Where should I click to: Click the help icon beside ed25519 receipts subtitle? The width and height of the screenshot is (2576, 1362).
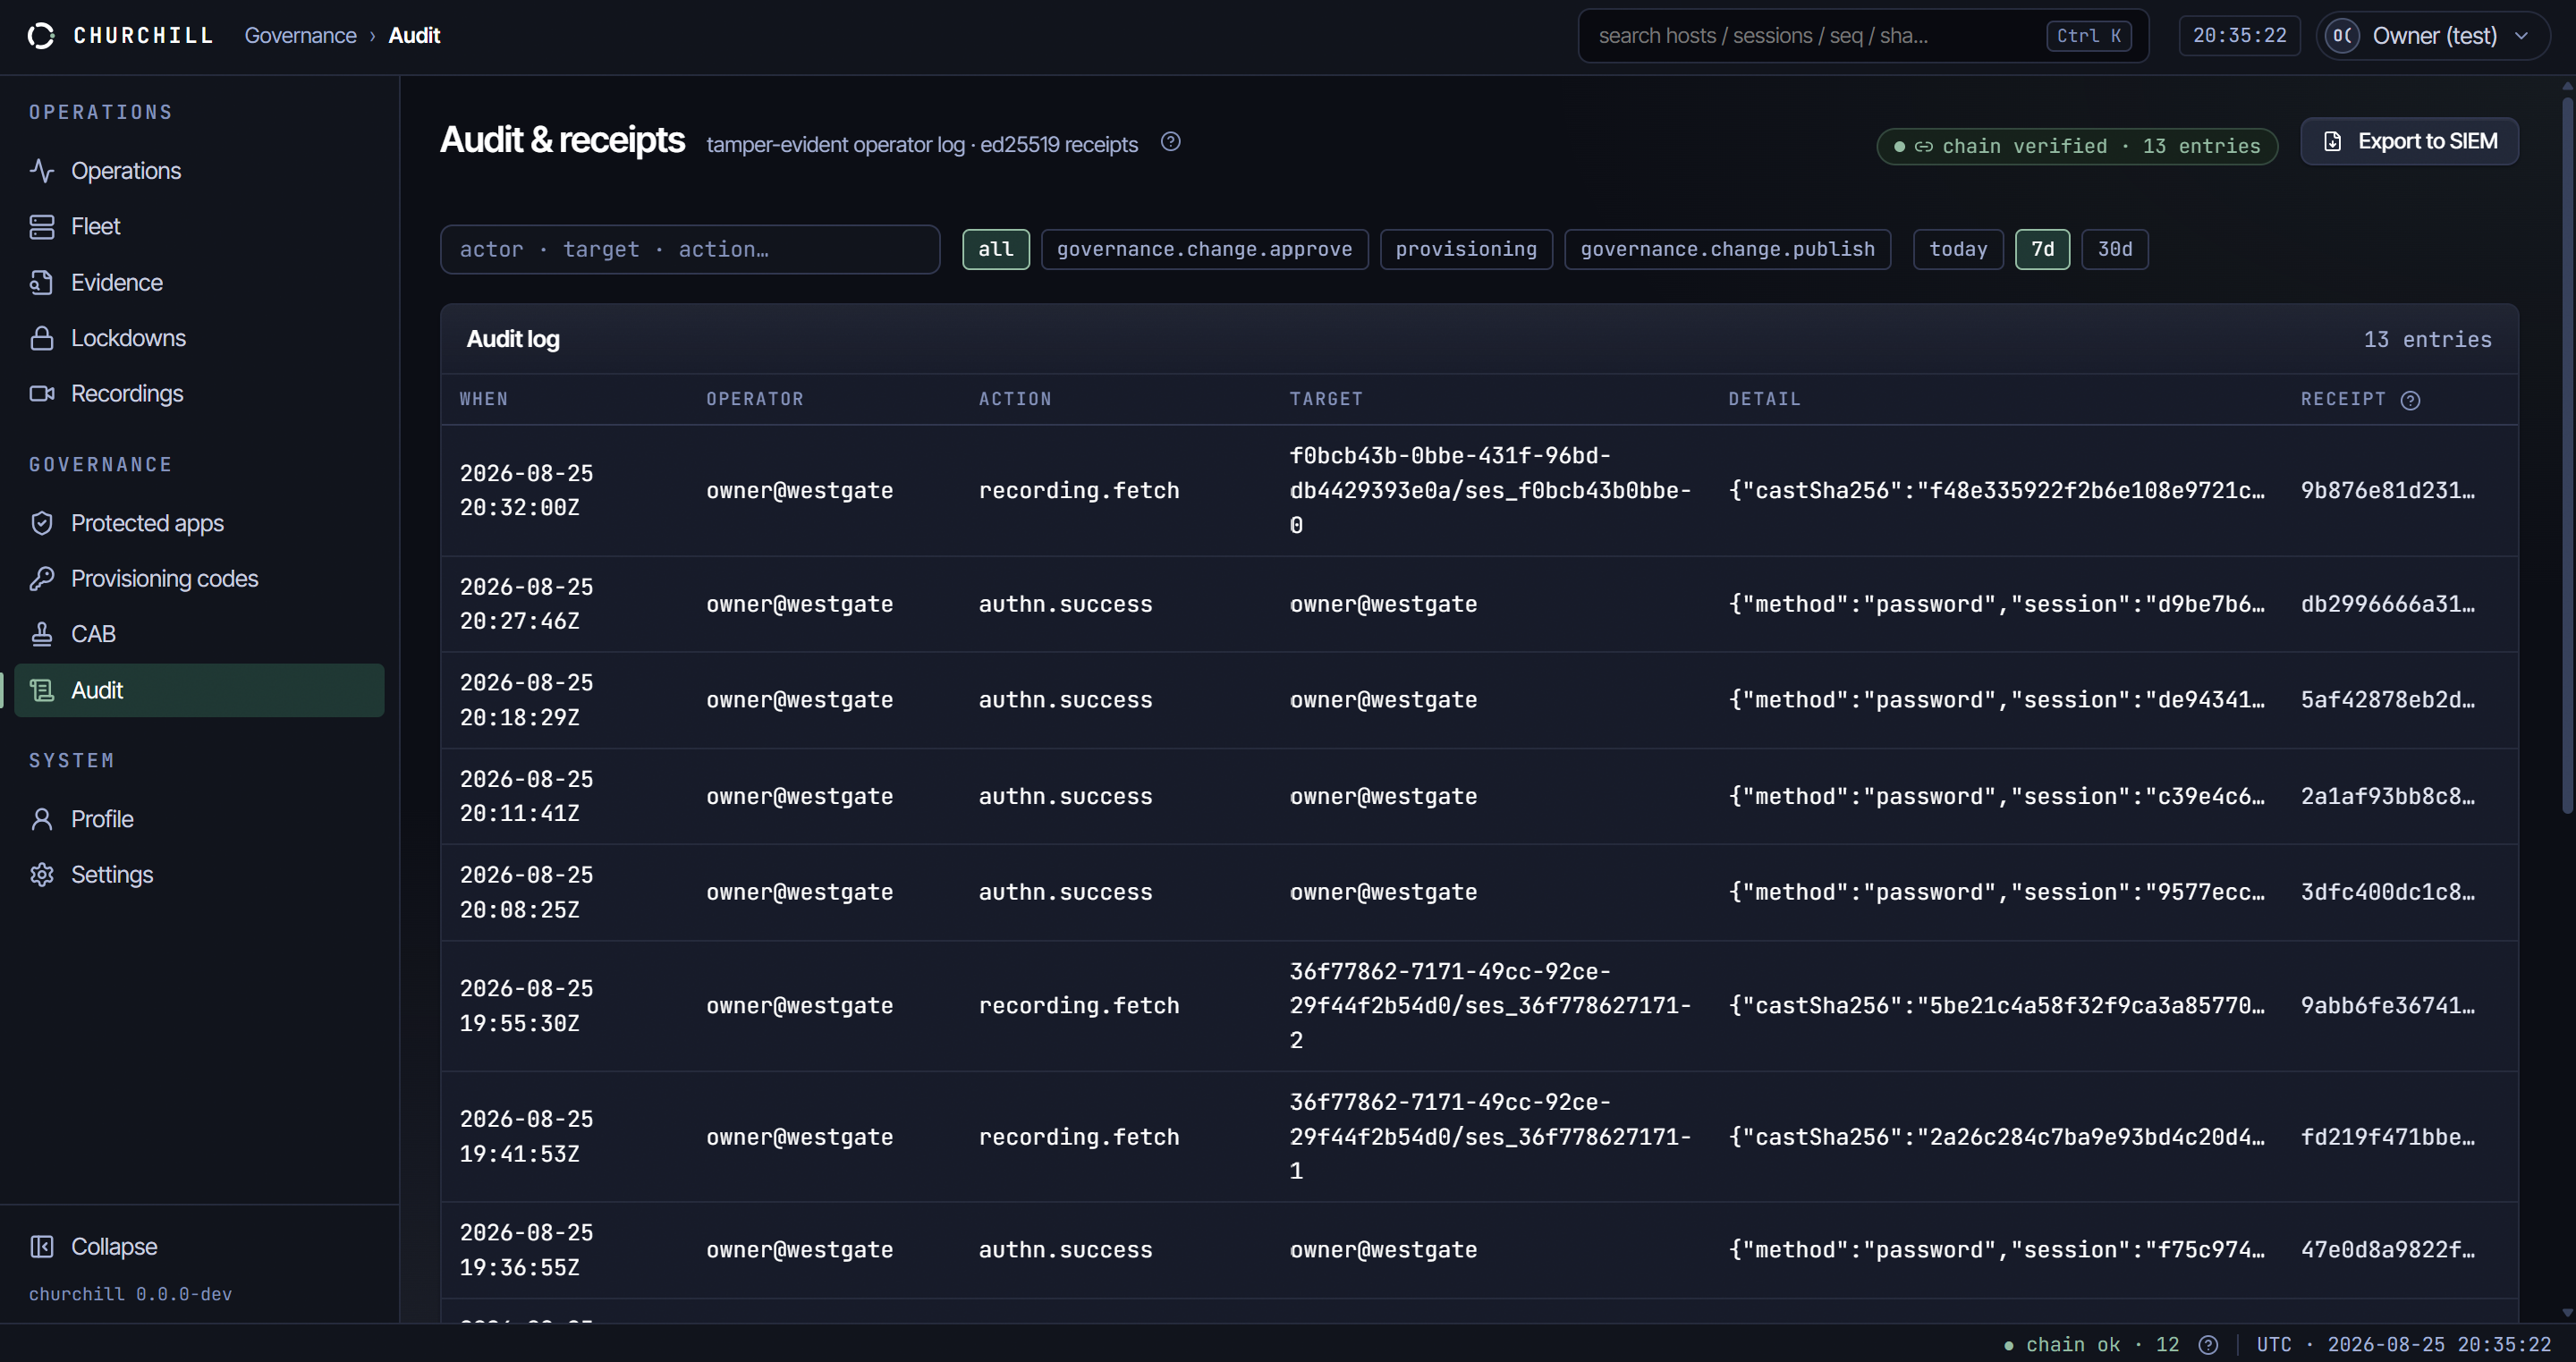pyautogui.click(x=1171, y=142)
